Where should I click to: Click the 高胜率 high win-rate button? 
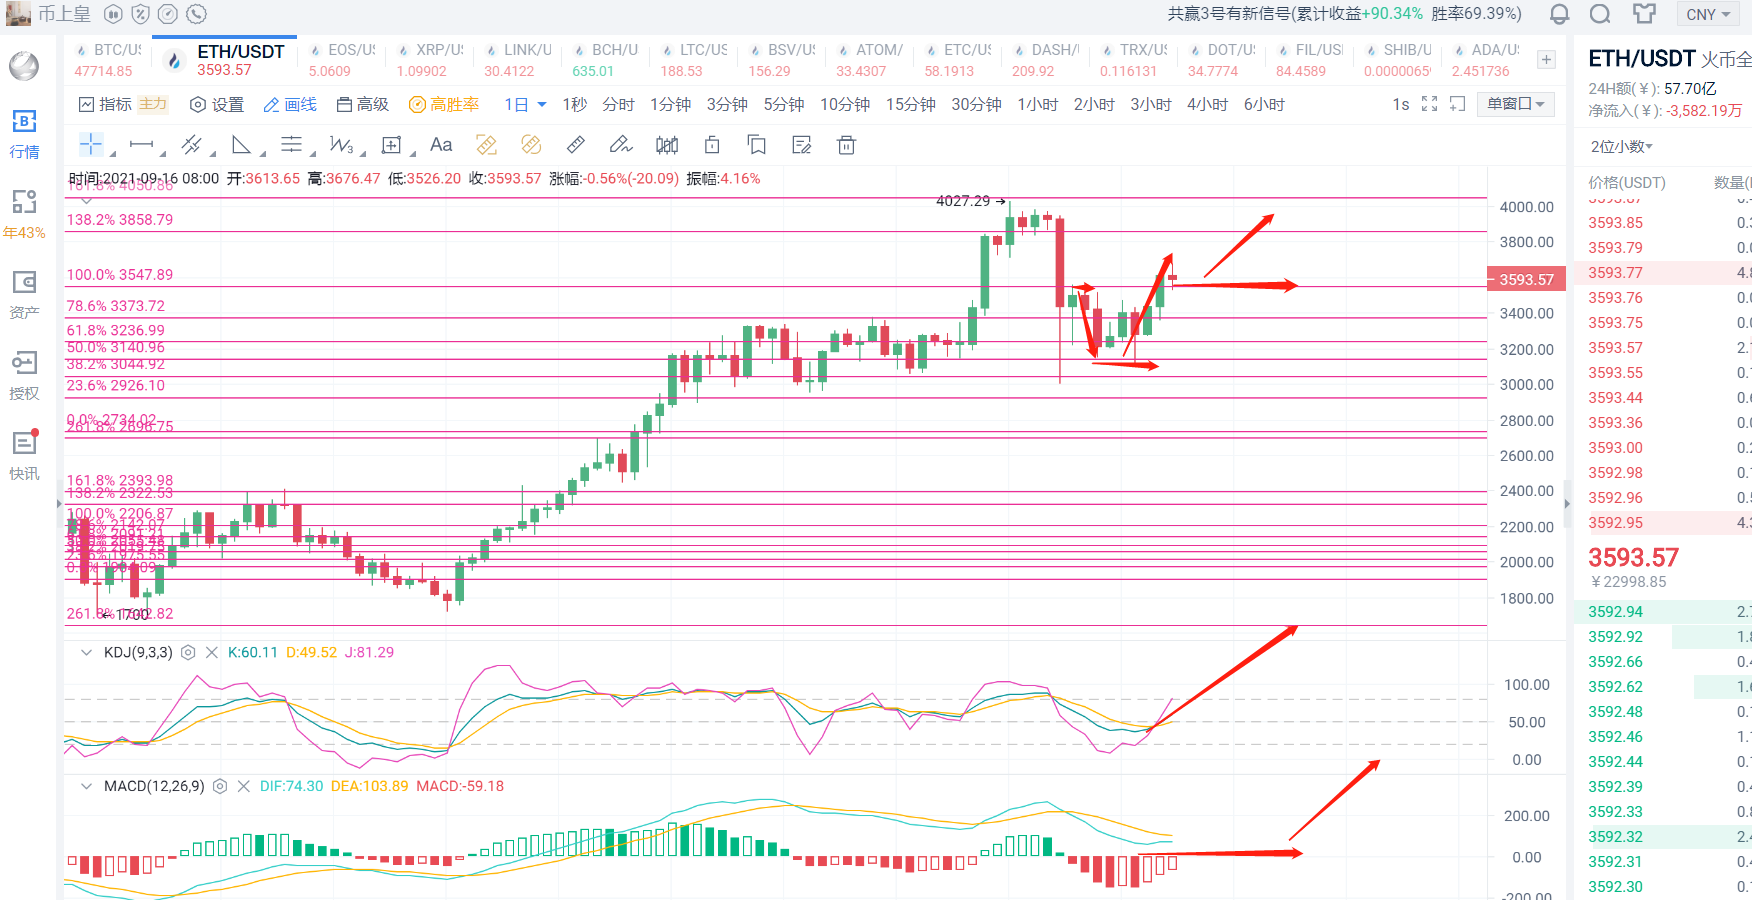click(x=444, y=104)
